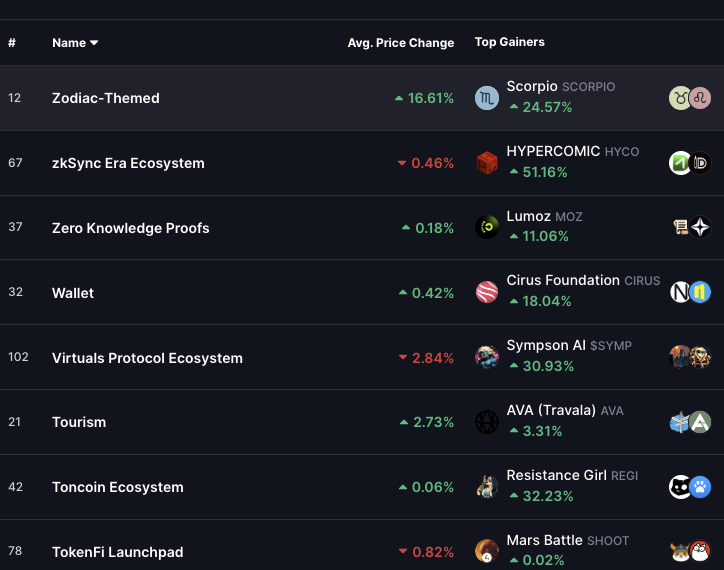
Task: Click the blue signpost icon in the Tourism row
Action: (680, 422)
